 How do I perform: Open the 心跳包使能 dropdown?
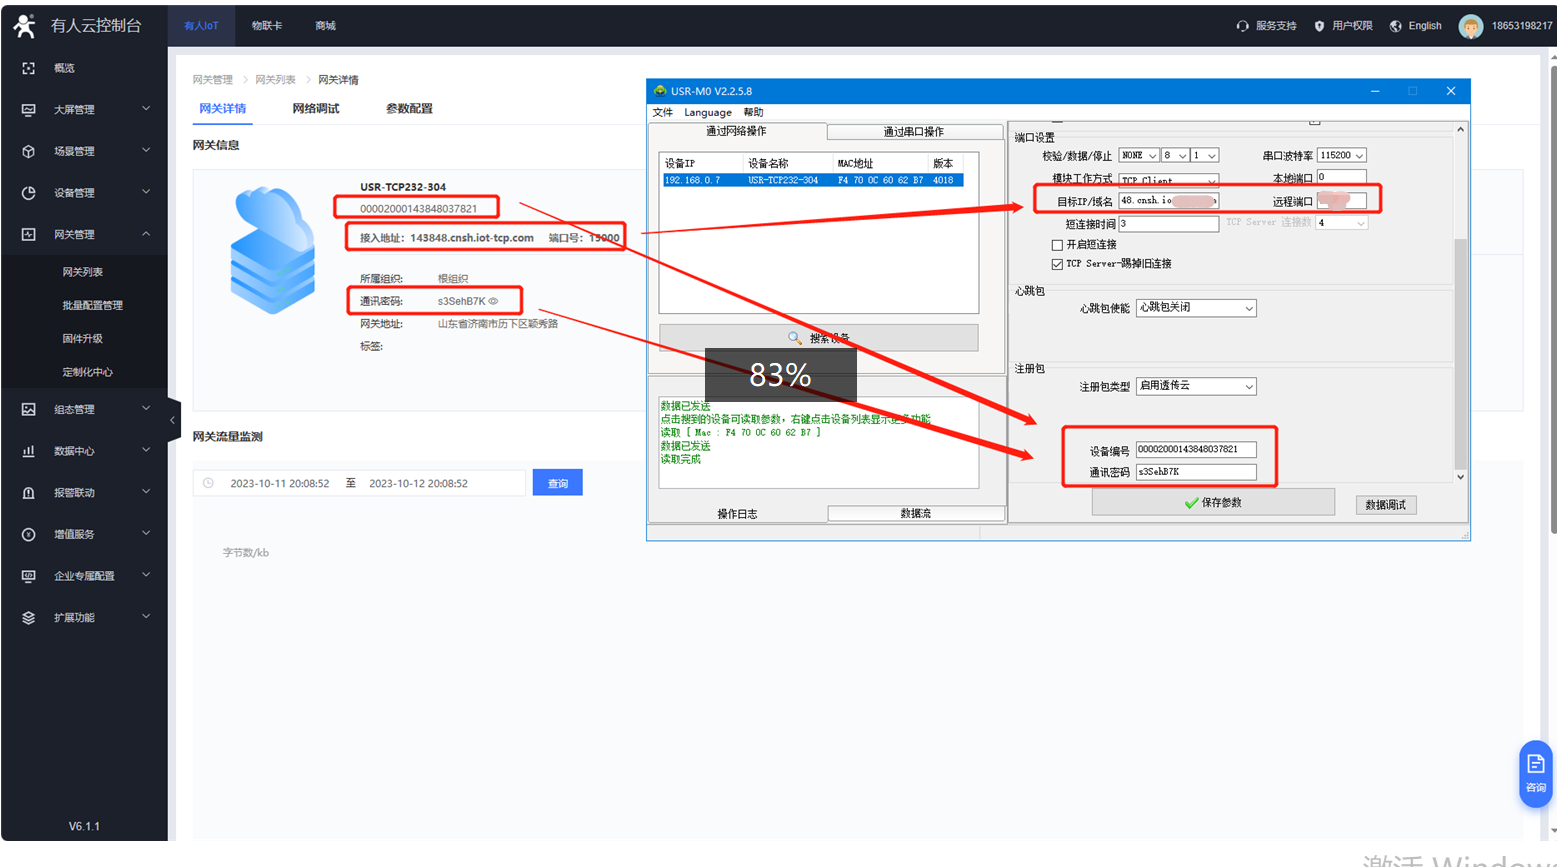point(1196,308)
